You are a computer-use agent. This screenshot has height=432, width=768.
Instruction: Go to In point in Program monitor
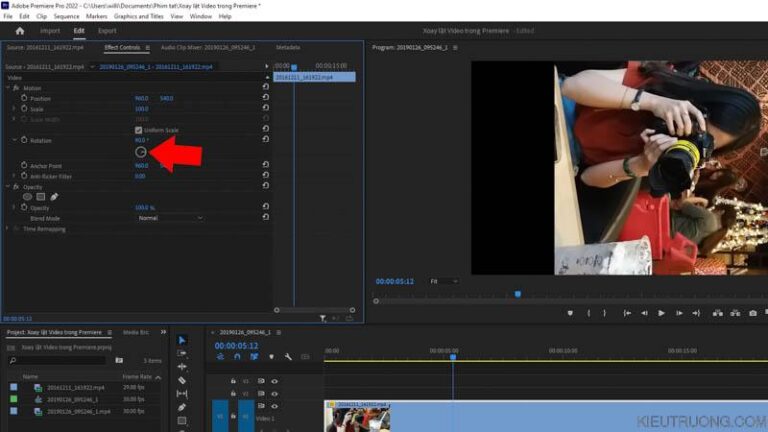point(627,313)
